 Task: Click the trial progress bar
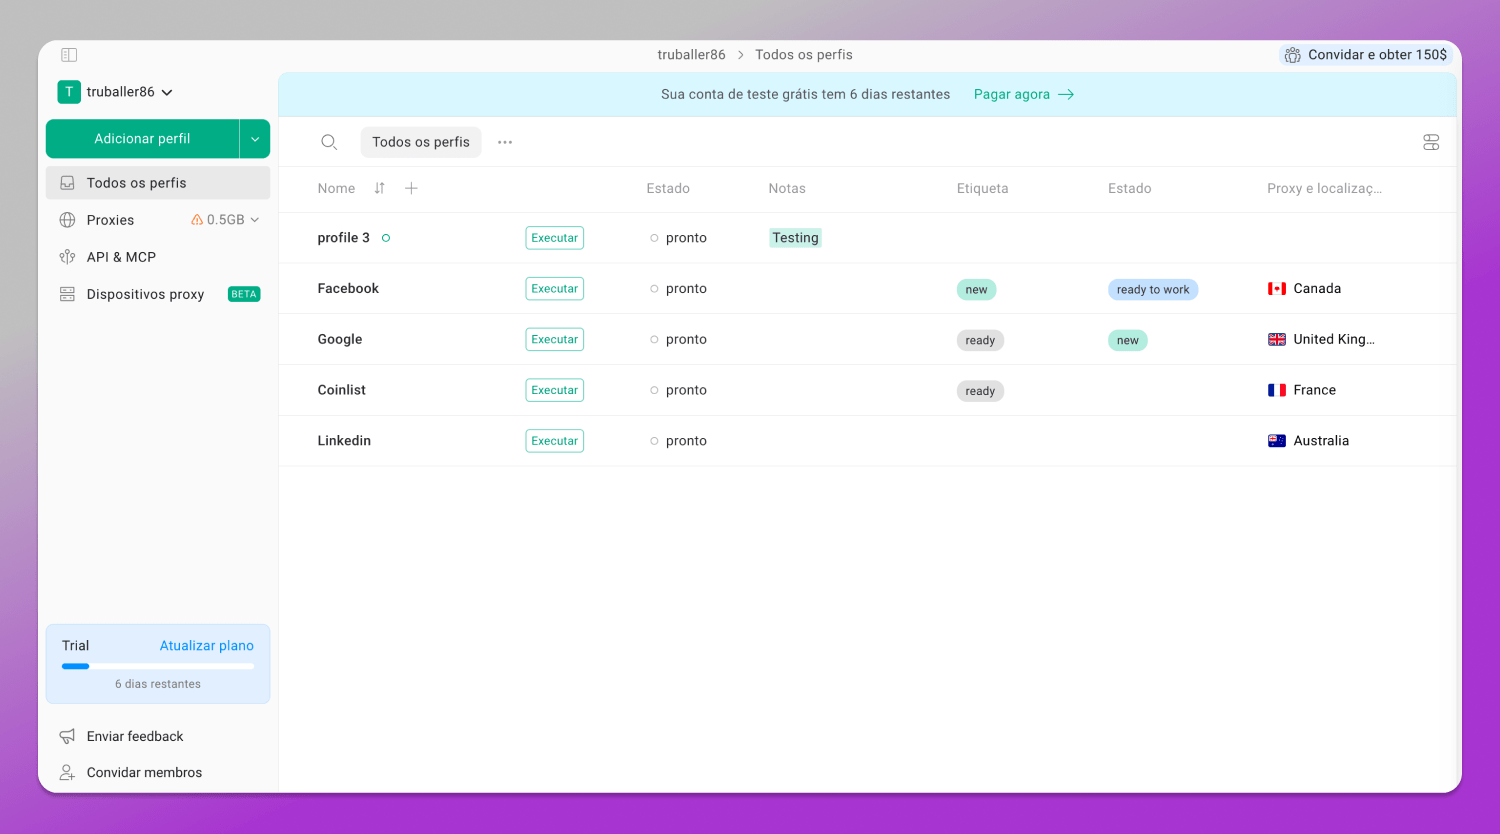pyautogui.click(x=158, y=666)
